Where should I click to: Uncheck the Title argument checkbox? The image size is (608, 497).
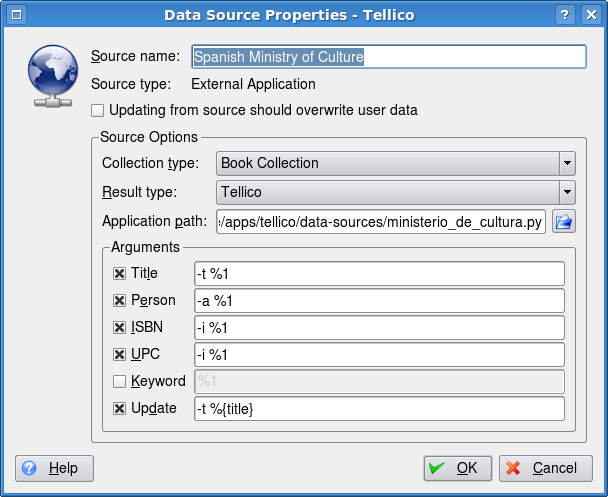coord(119,274)
